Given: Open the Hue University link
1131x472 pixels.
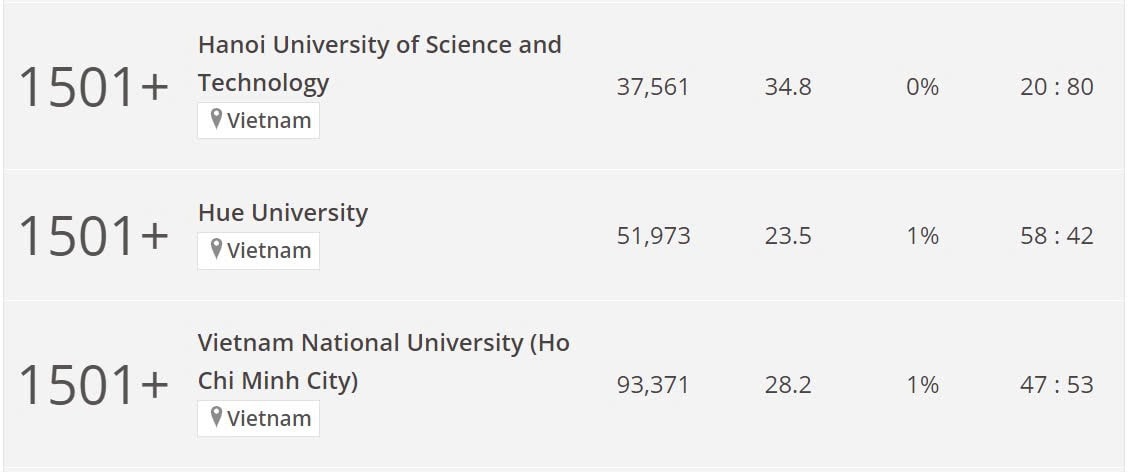Looking at the screenshot, I should click(283, 213).
